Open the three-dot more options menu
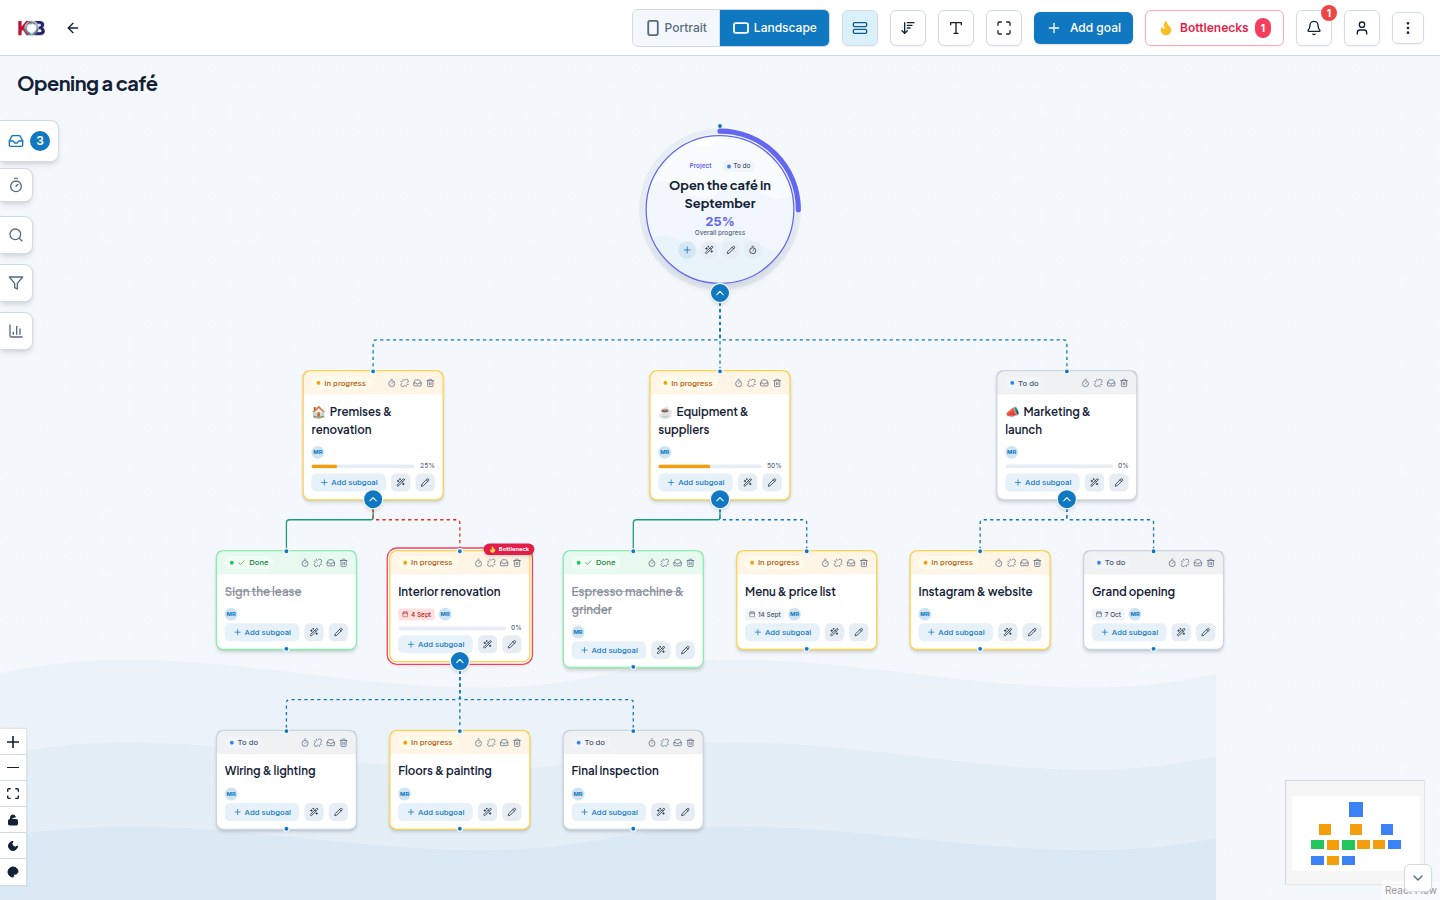 [x=1408, y=28]
